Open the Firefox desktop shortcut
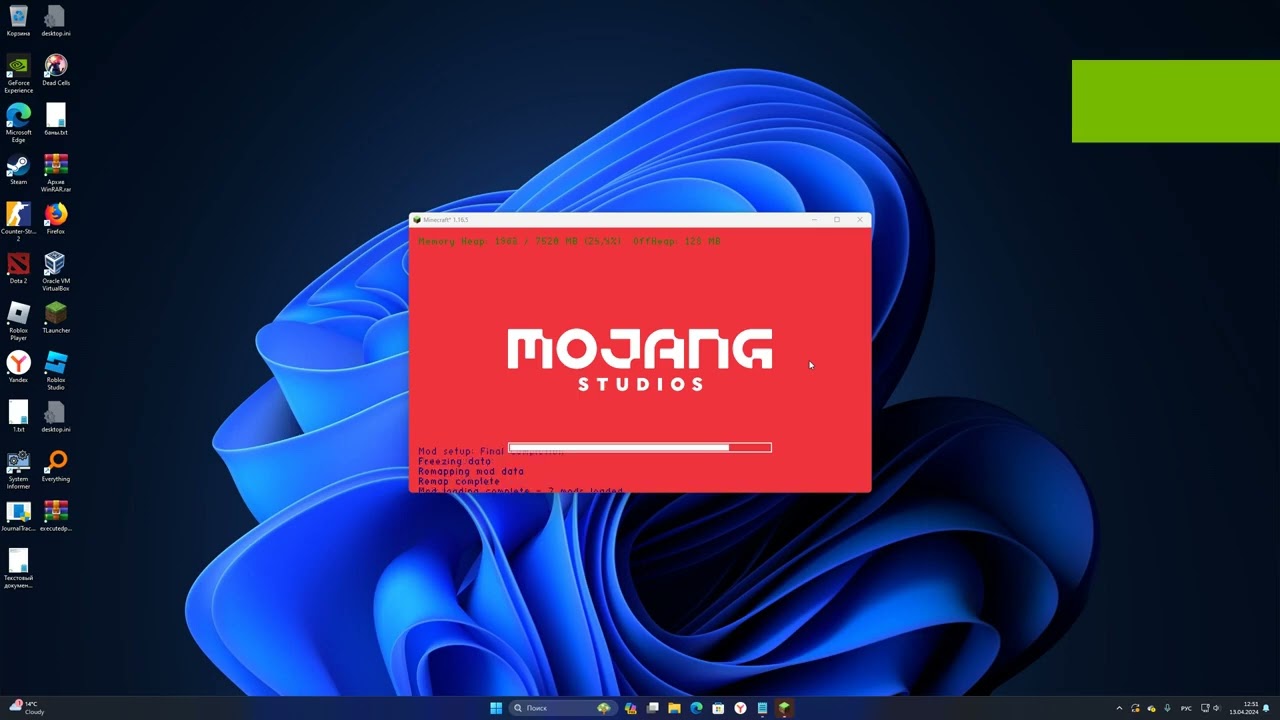Screen dimensions: 1280x720 (56, 219)
